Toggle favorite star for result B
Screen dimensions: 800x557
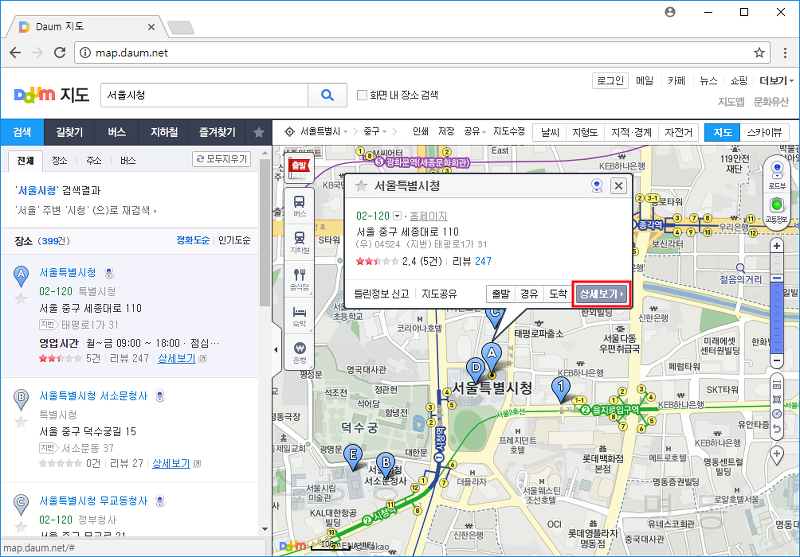(x=21, y=422)
